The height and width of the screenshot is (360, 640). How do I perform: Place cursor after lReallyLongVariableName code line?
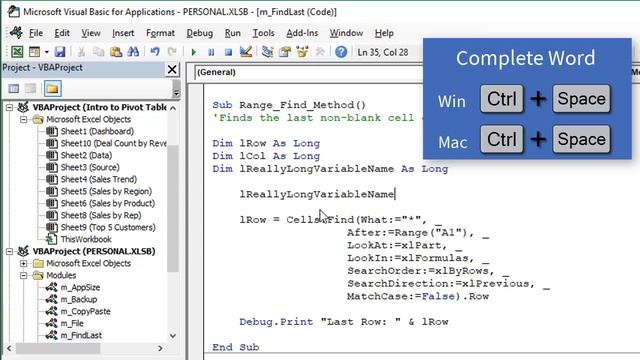click(x=395, y=194)
